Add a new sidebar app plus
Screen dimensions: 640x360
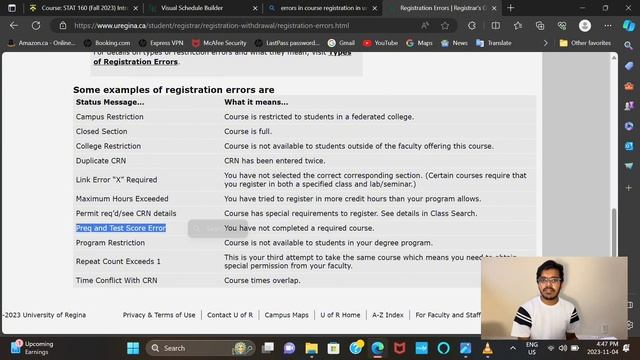coord(629,188)
